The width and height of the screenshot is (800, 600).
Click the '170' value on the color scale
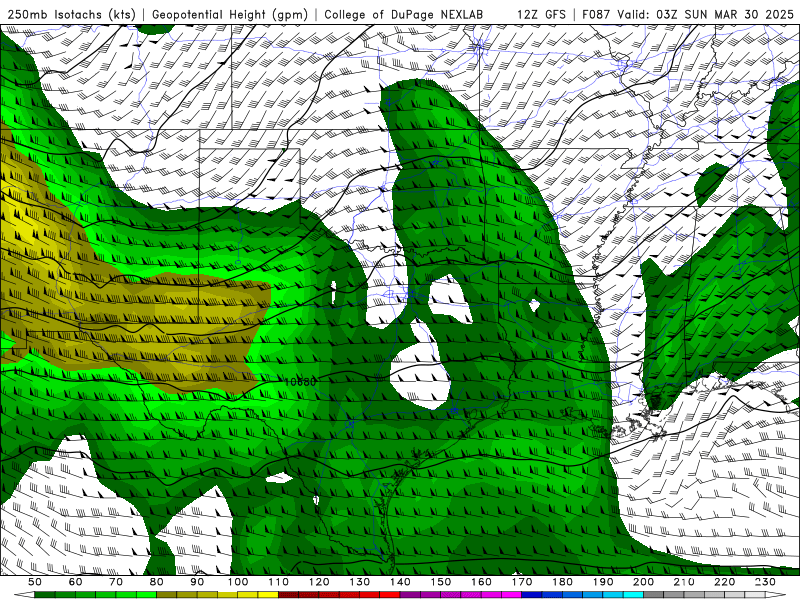[x=522, y=582]
